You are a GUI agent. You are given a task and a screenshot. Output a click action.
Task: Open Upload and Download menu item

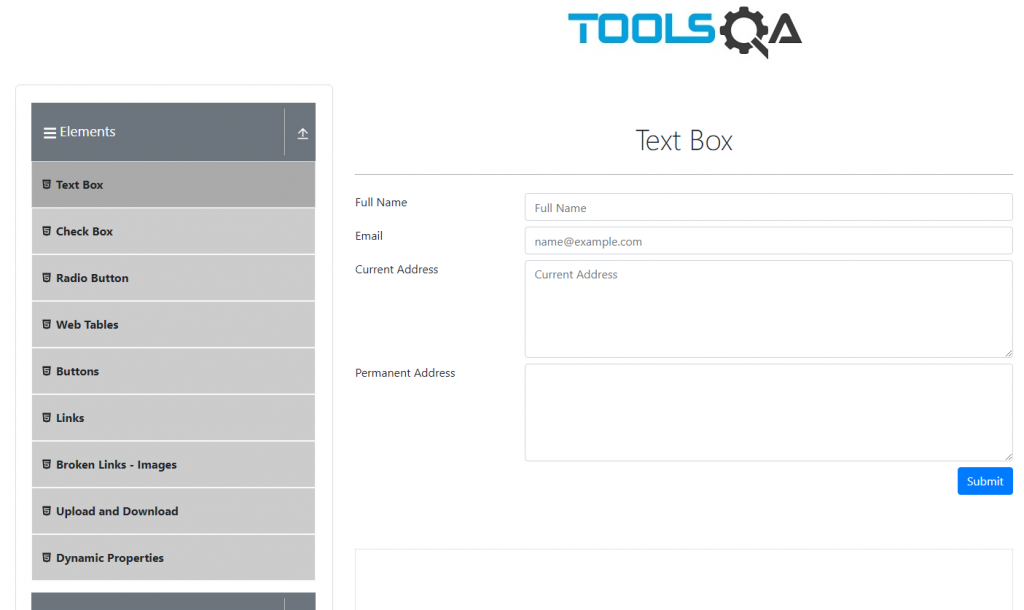pos(173,511)
